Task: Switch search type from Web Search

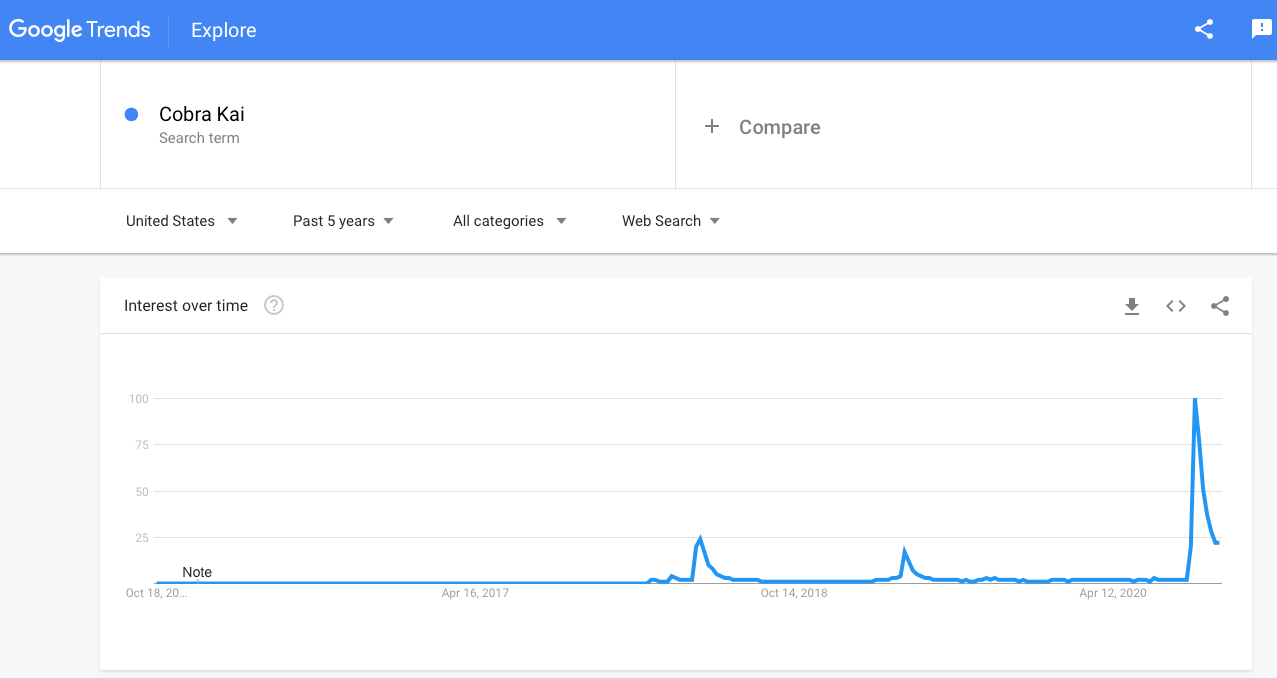Action: point(669,220)
